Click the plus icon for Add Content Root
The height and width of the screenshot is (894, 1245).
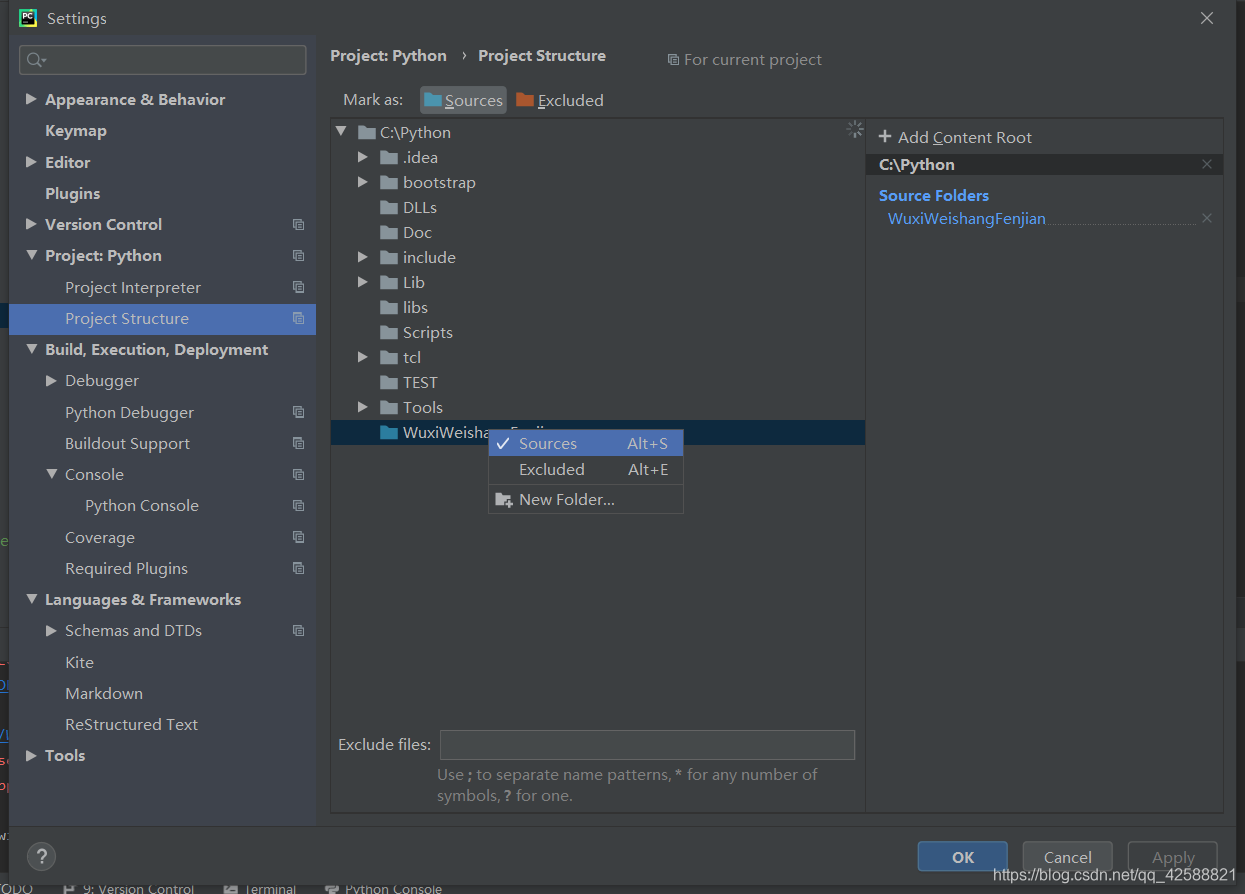tap(885, 137)
